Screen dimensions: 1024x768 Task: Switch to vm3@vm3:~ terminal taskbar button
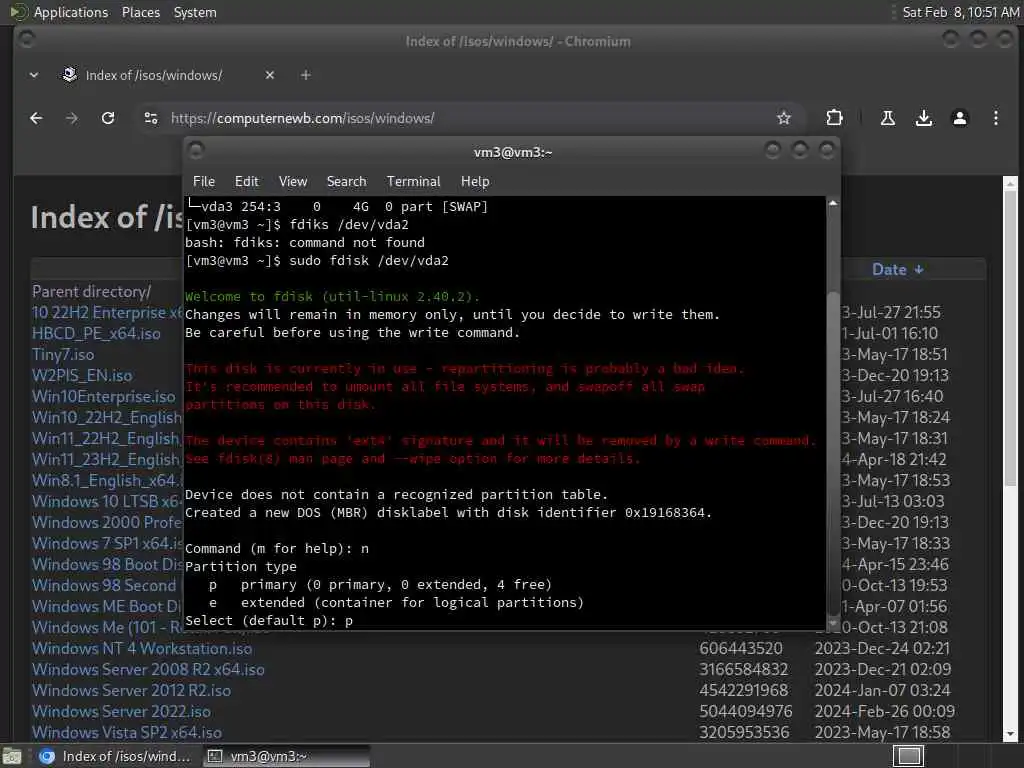pyautogui.click(x=286, y=756)
